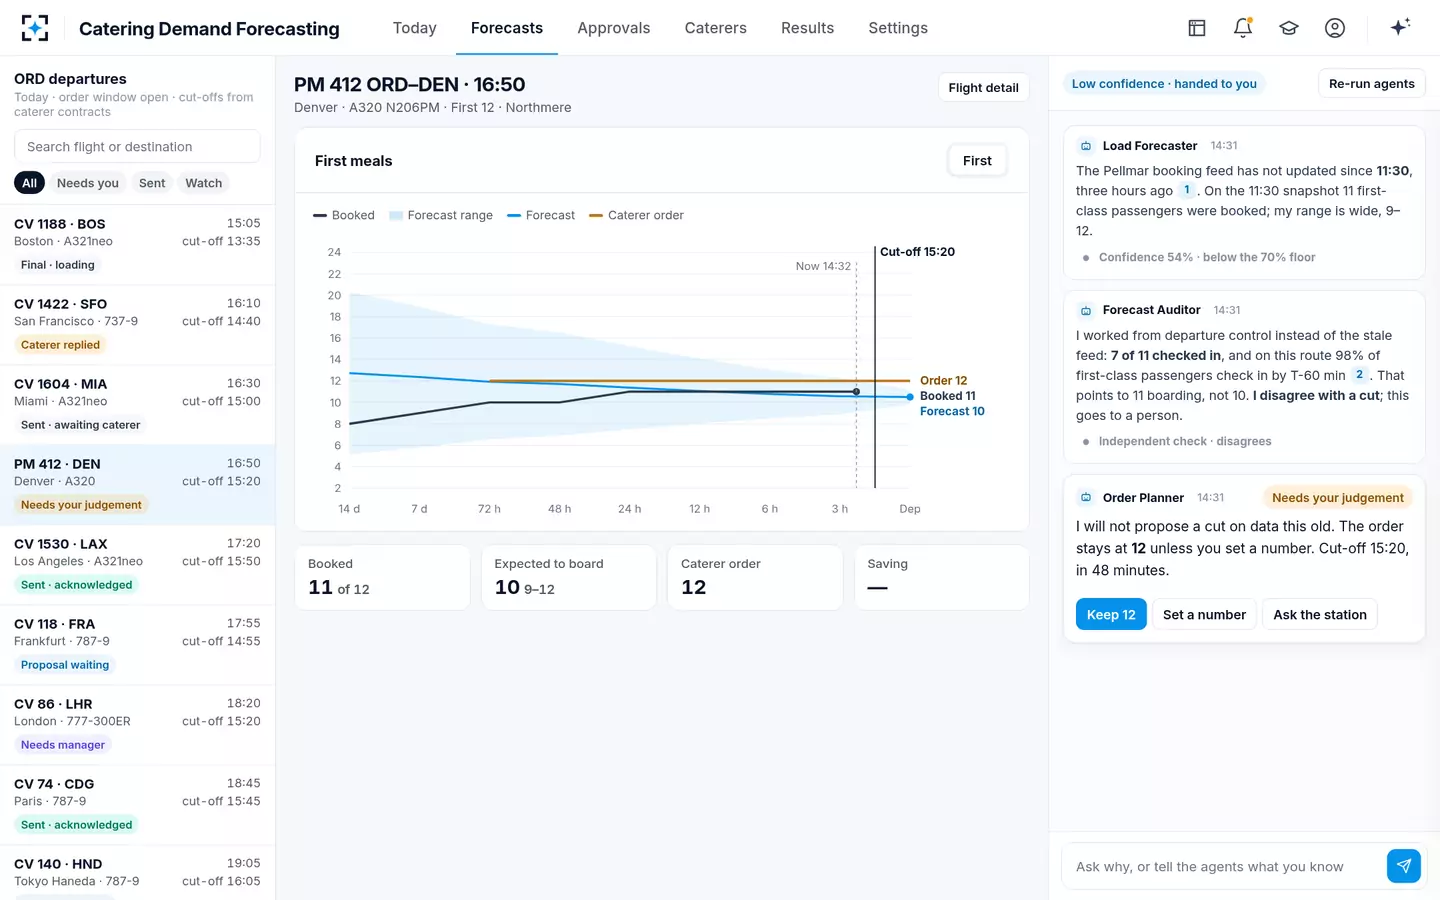Open the First cabin selector

pyautogui.click(x=977, y=161)
